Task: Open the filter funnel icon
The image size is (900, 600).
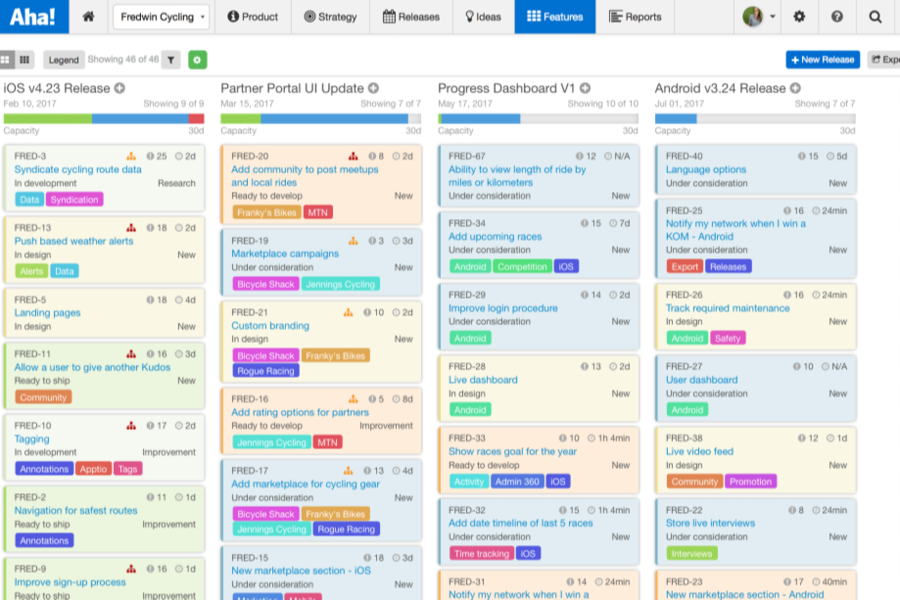Action: tap(171, 60)
